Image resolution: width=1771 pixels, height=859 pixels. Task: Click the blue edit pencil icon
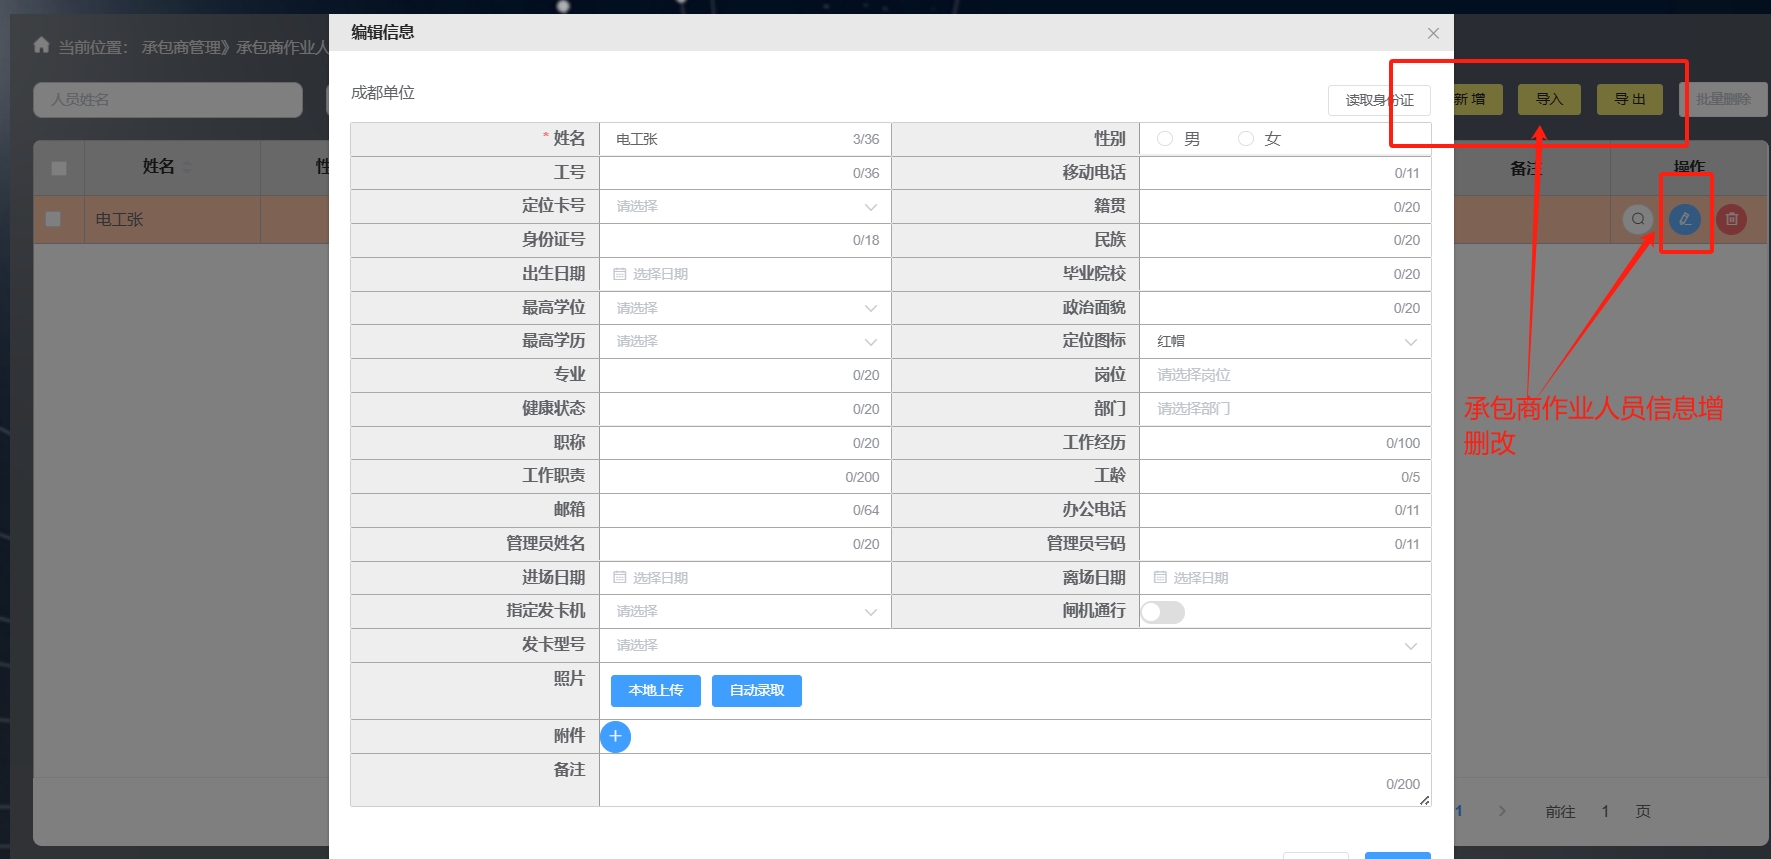tap(1684, 219)
